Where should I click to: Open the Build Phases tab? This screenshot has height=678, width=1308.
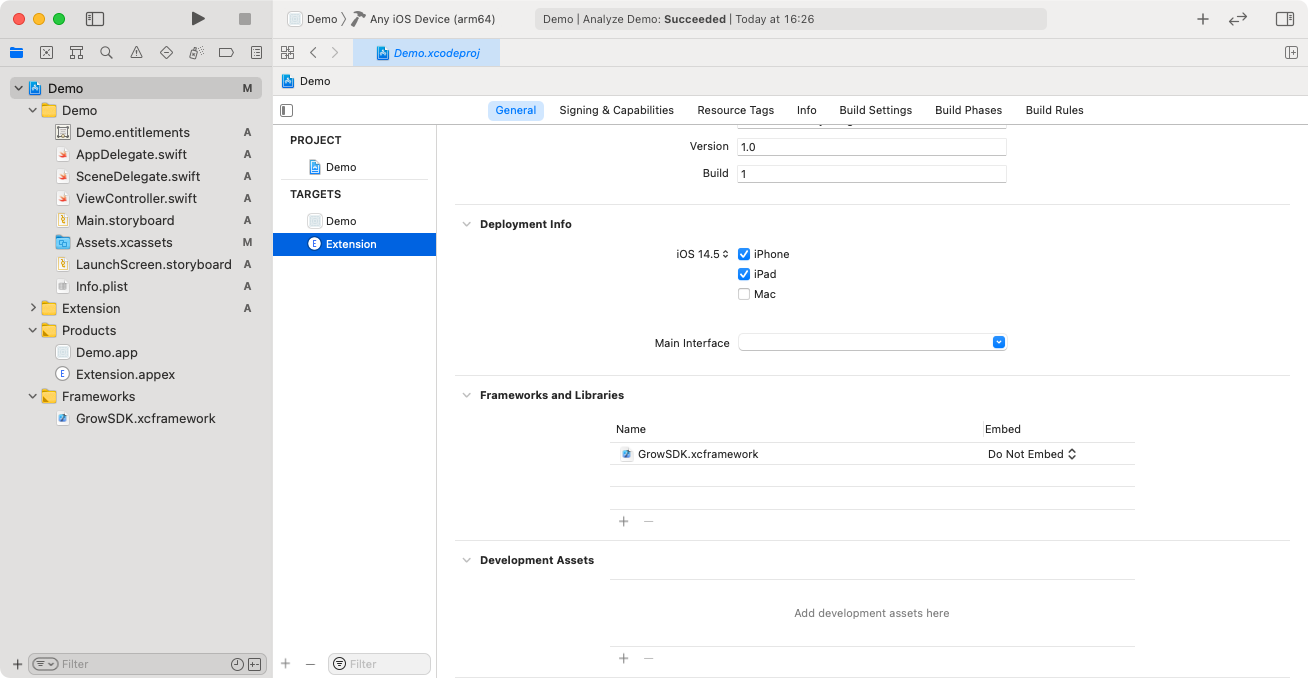click(x=968, y=110)
